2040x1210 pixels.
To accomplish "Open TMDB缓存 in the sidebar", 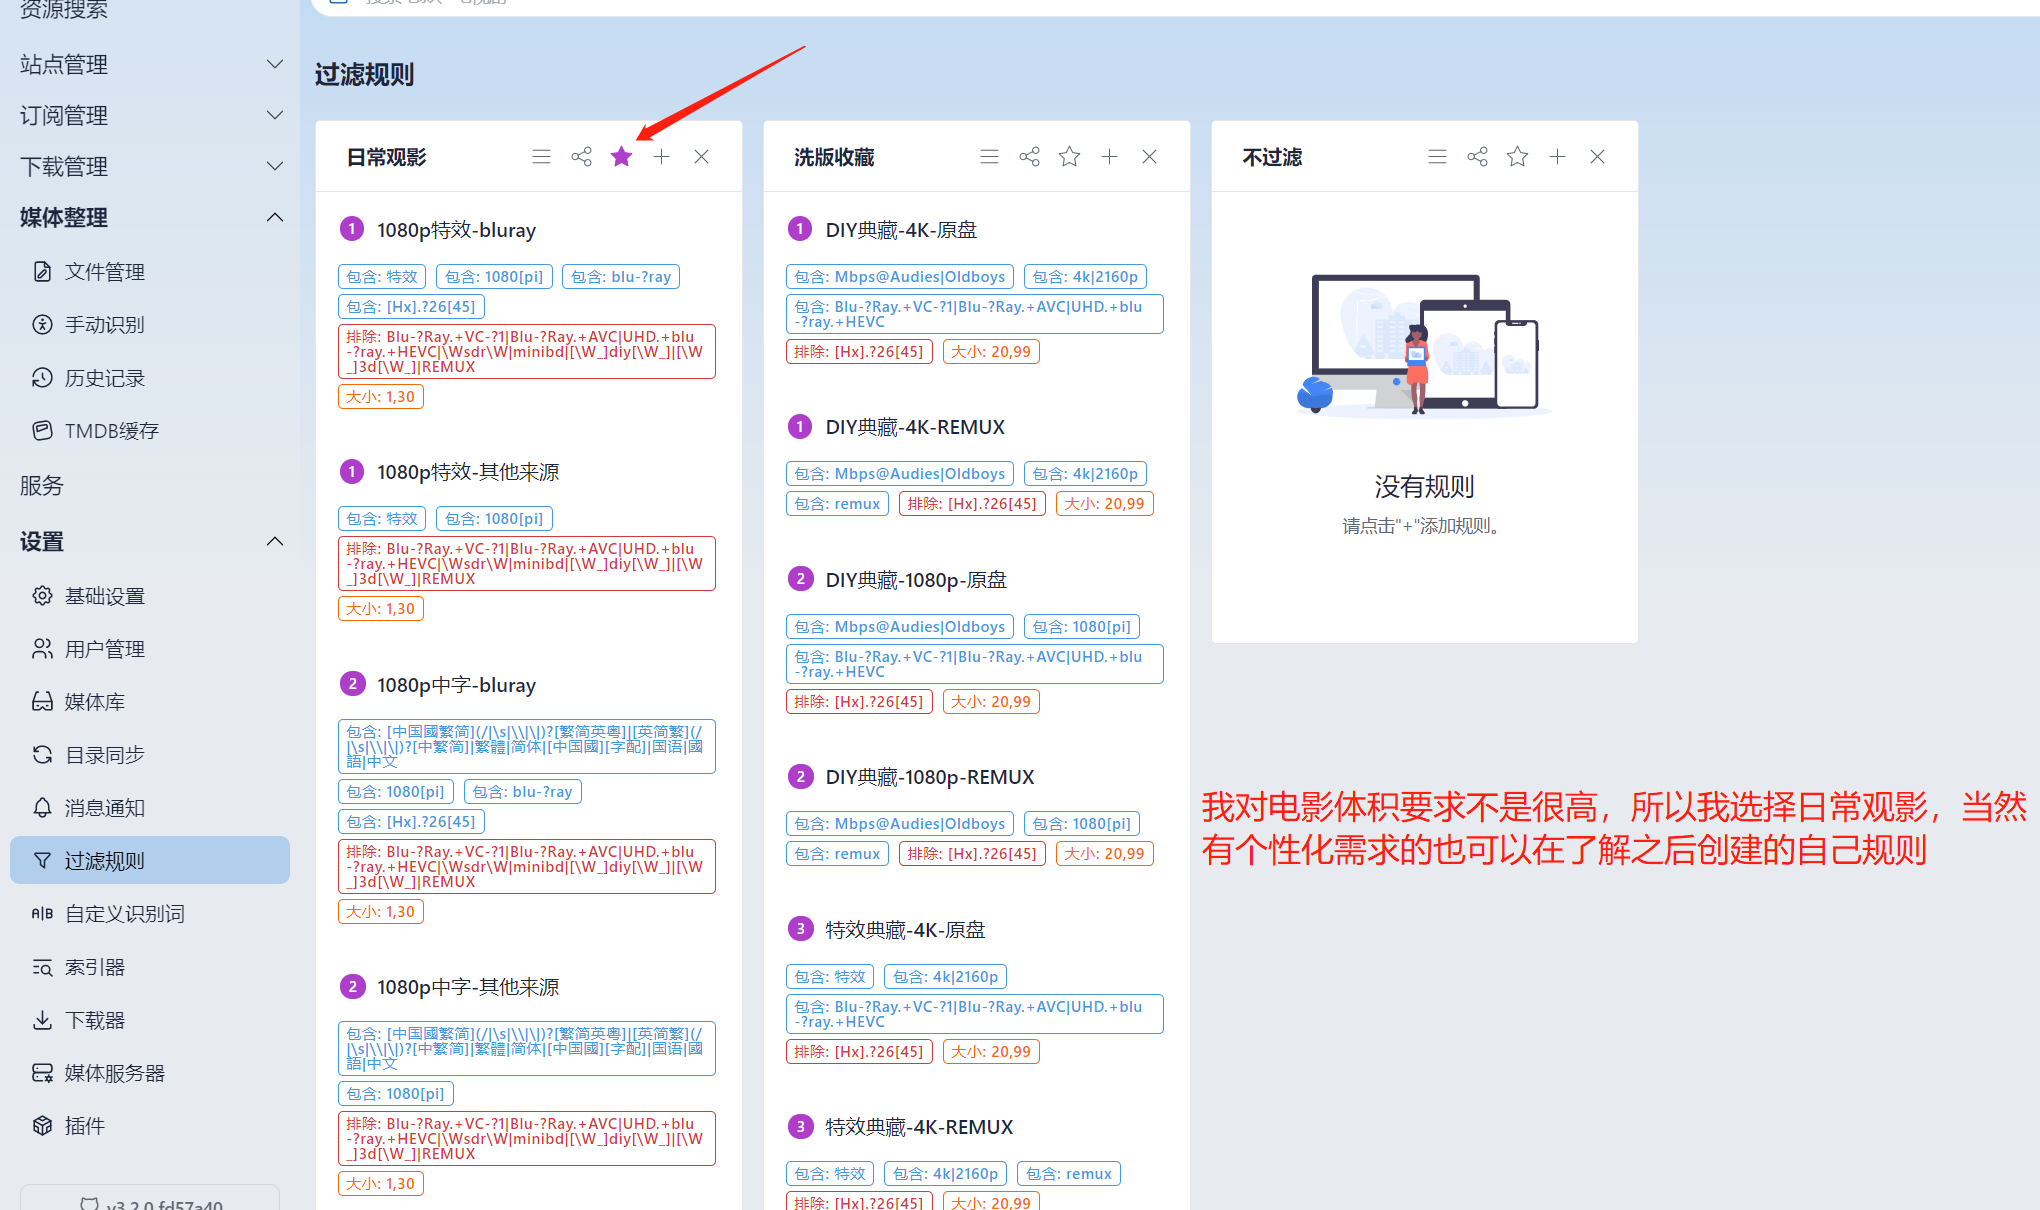I will coord(150,431).
